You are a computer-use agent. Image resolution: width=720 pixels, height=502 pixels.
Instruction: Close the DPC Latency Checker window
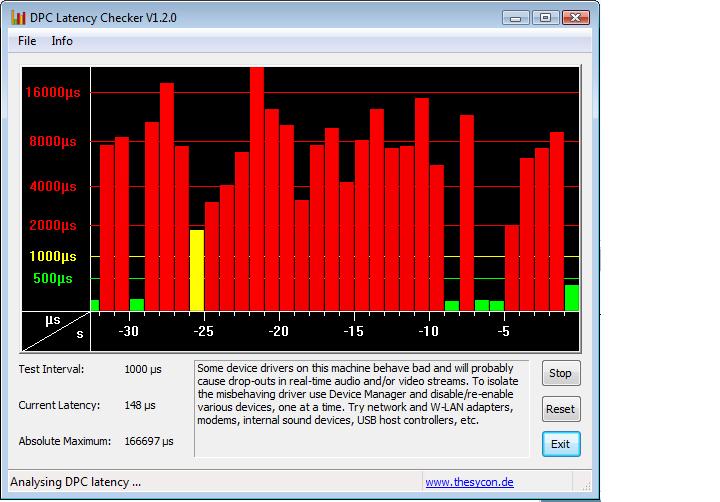pos(575,18)
